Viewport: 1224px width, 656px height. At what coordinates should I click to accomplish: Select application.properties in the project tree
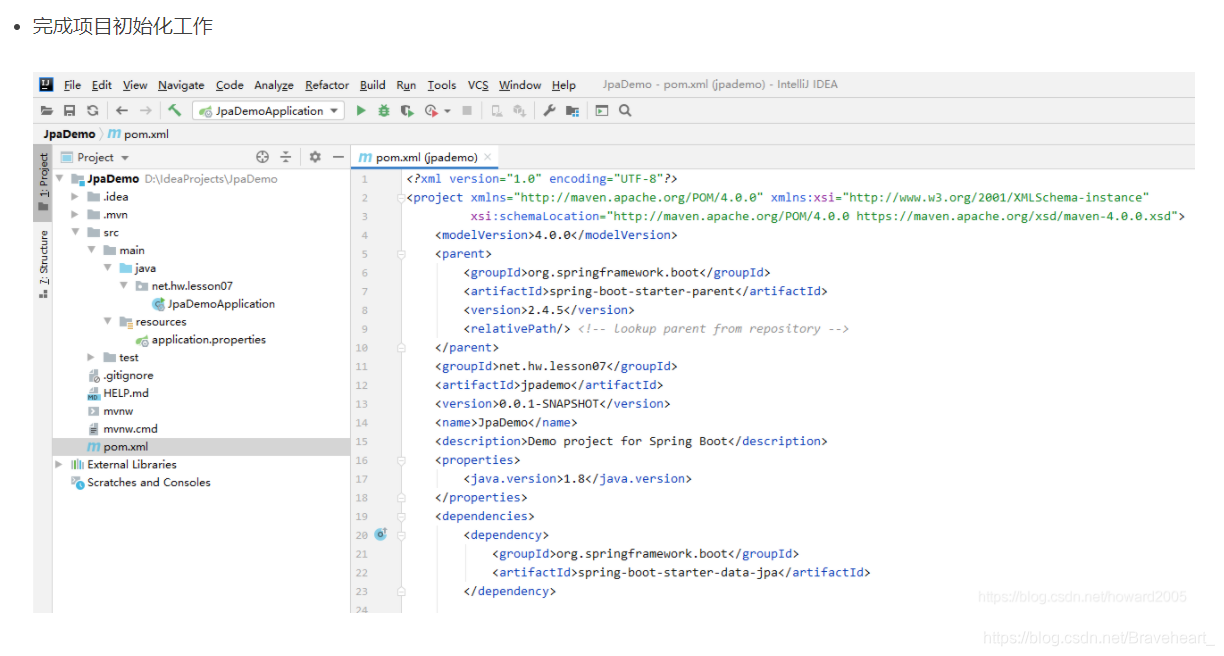pyautogui.click(x=201, y=340)
